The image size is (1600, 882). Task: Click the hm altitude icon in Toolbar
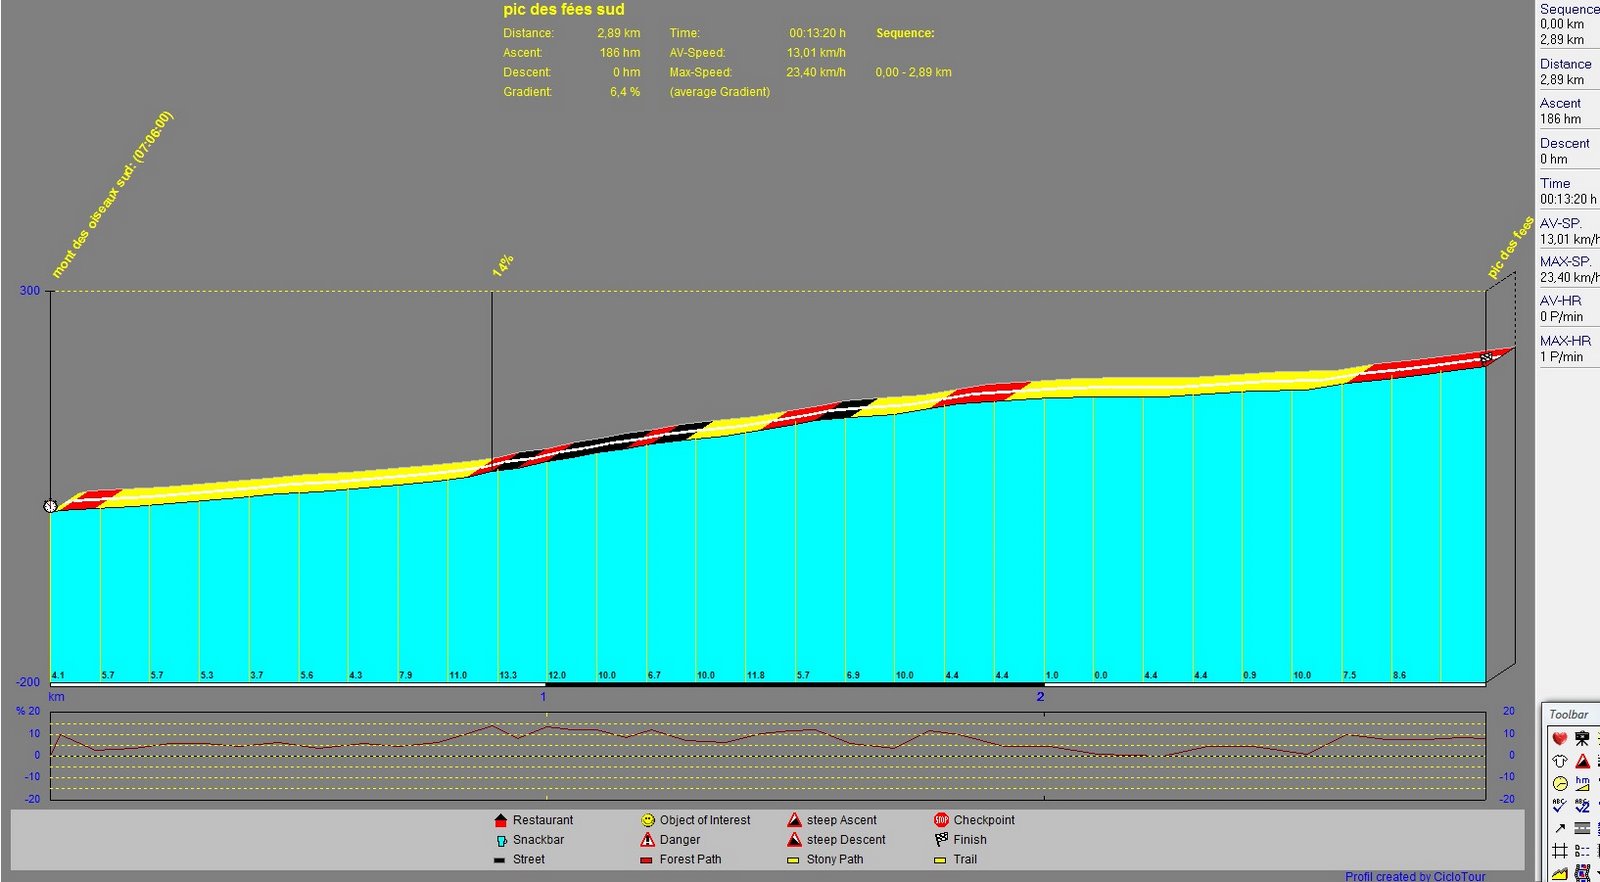point(1582,784)
